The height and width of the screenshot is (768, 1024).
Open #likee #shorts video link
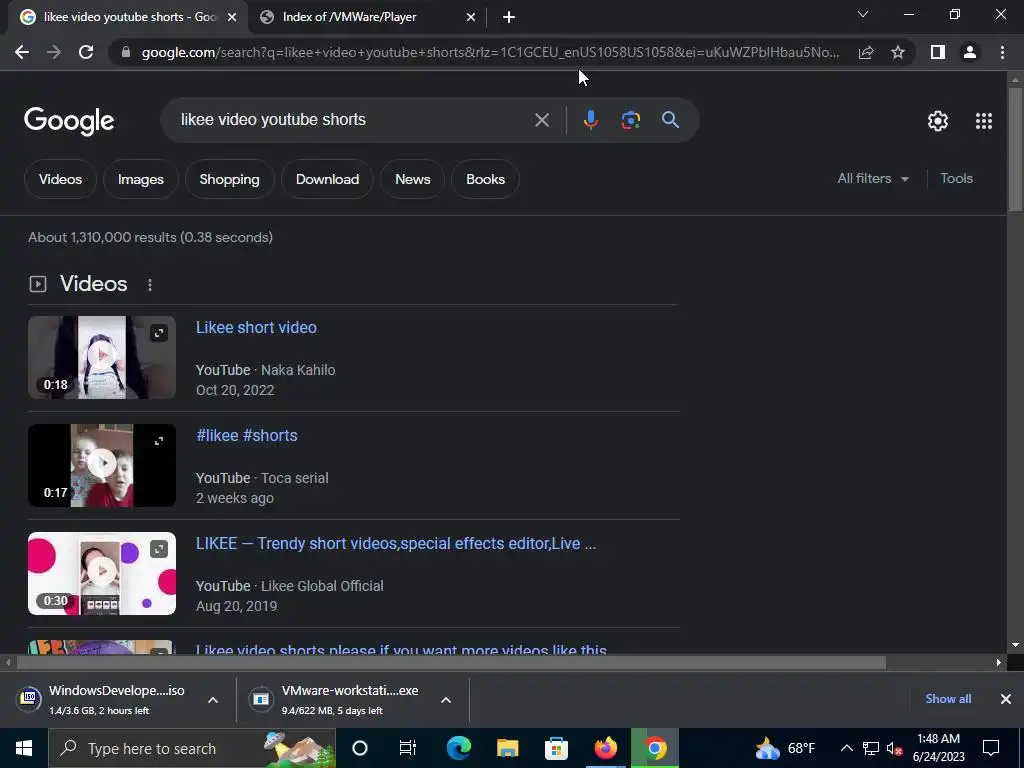[x=247, y=436]
